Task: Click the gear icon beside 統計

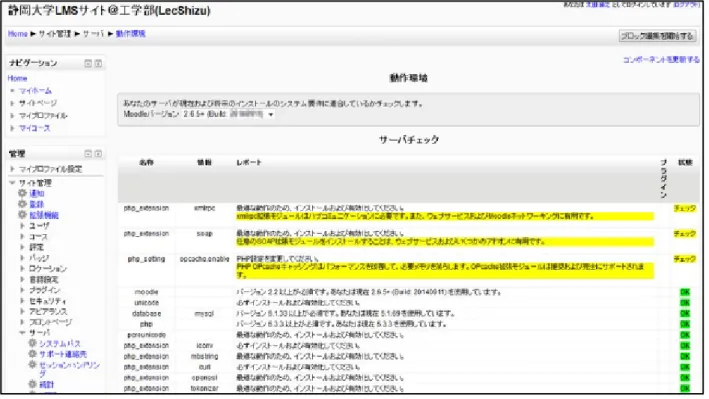Action: pos(33,384)
